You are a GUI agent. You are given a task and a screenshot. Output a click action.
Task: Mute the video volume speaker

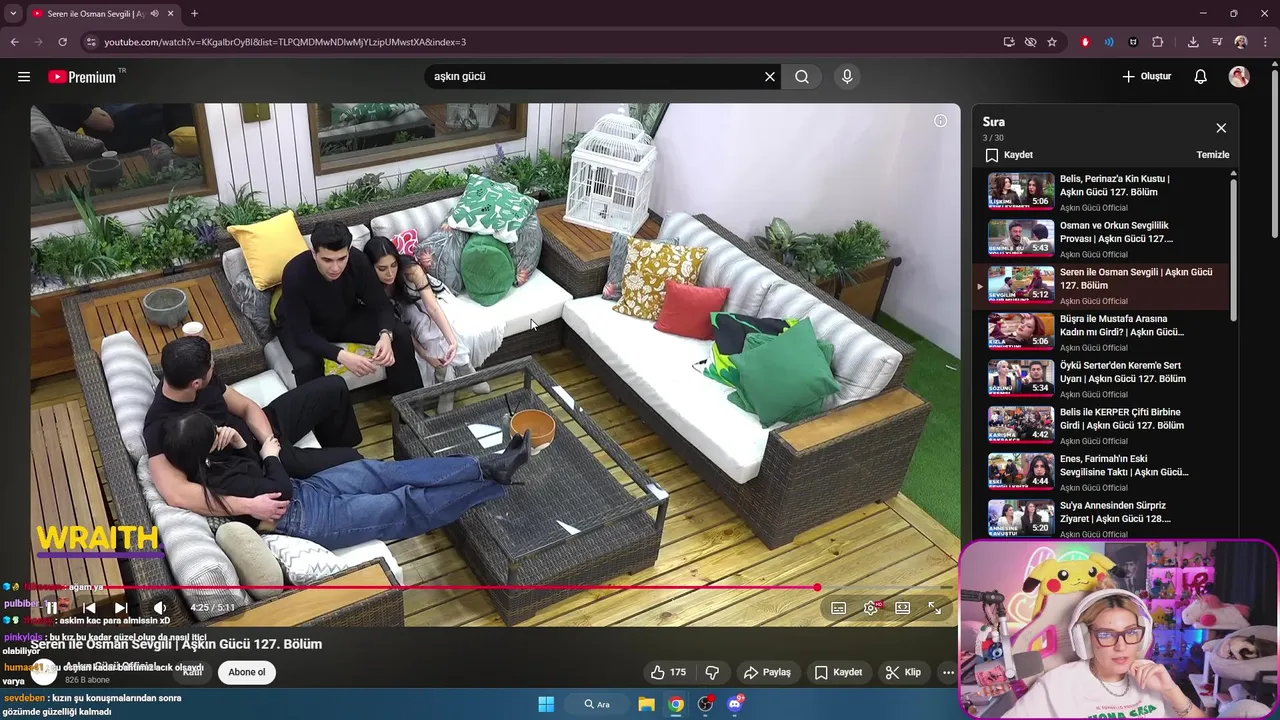pos(160,607)
